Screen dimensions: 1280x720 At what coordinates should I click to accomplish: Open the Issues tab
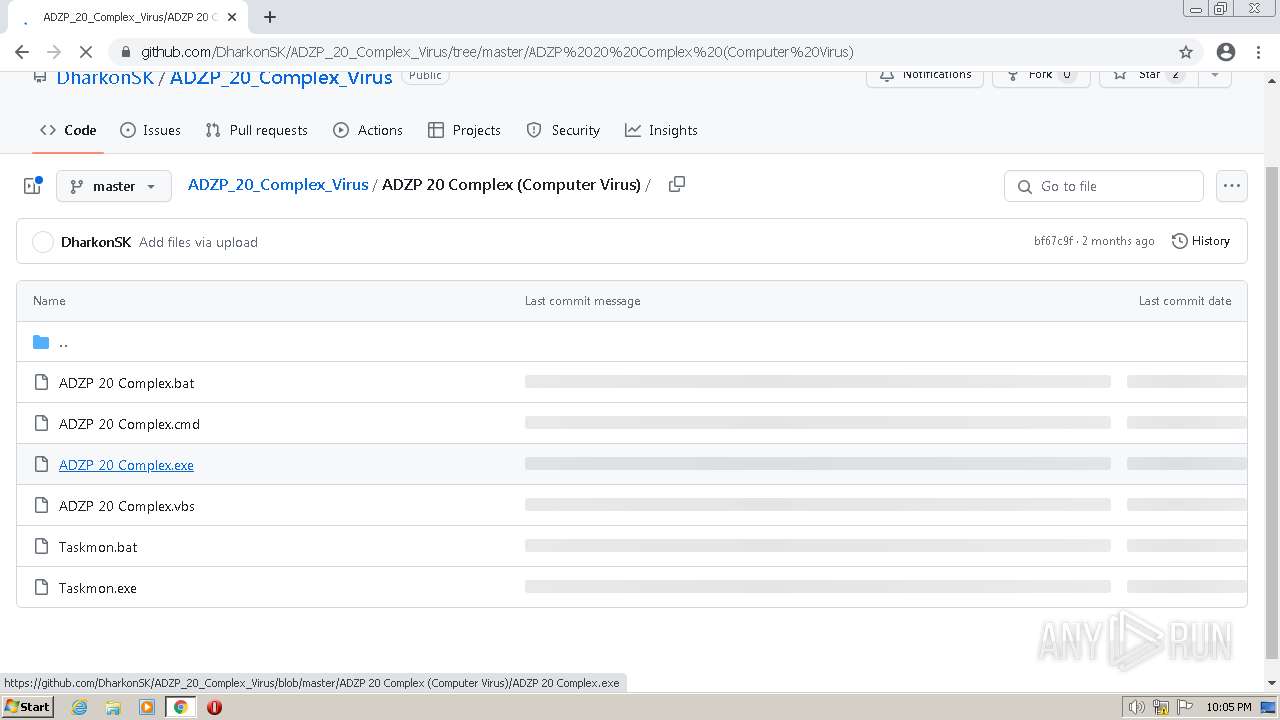[x=150, y=130]
